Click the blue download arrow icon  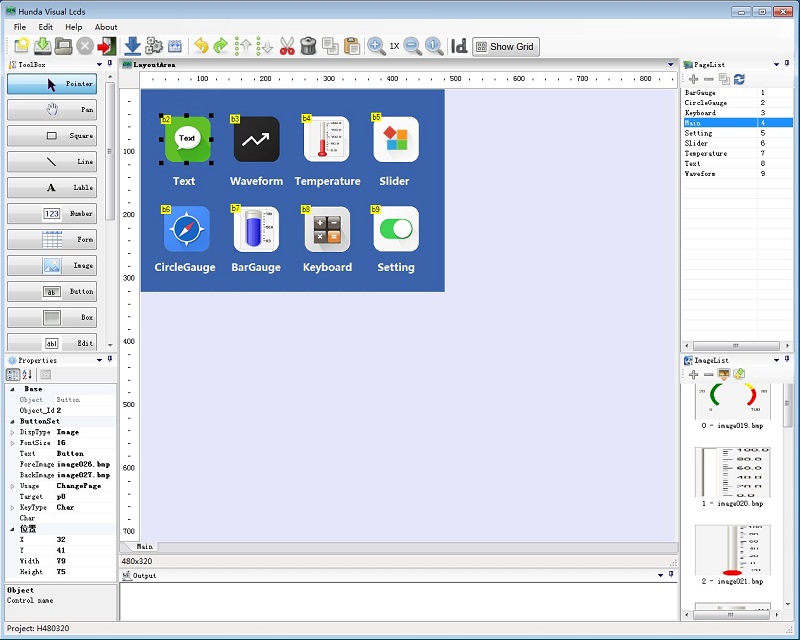click(x=132, y=46)
